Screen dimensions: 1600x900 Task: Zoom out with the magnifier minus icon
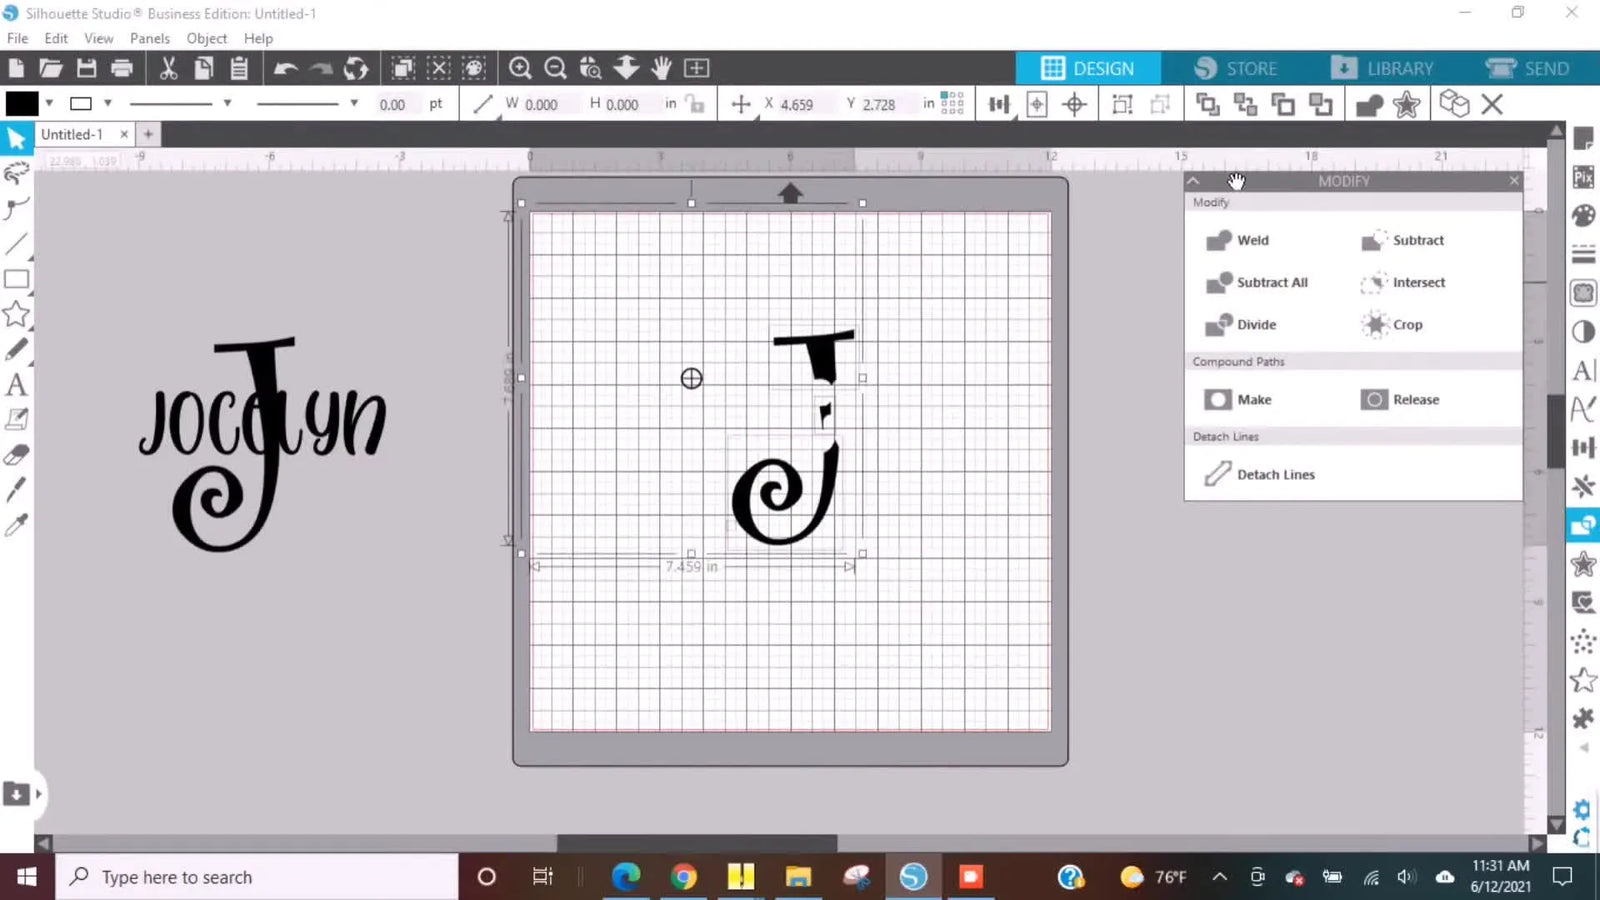tap(556, 68)
